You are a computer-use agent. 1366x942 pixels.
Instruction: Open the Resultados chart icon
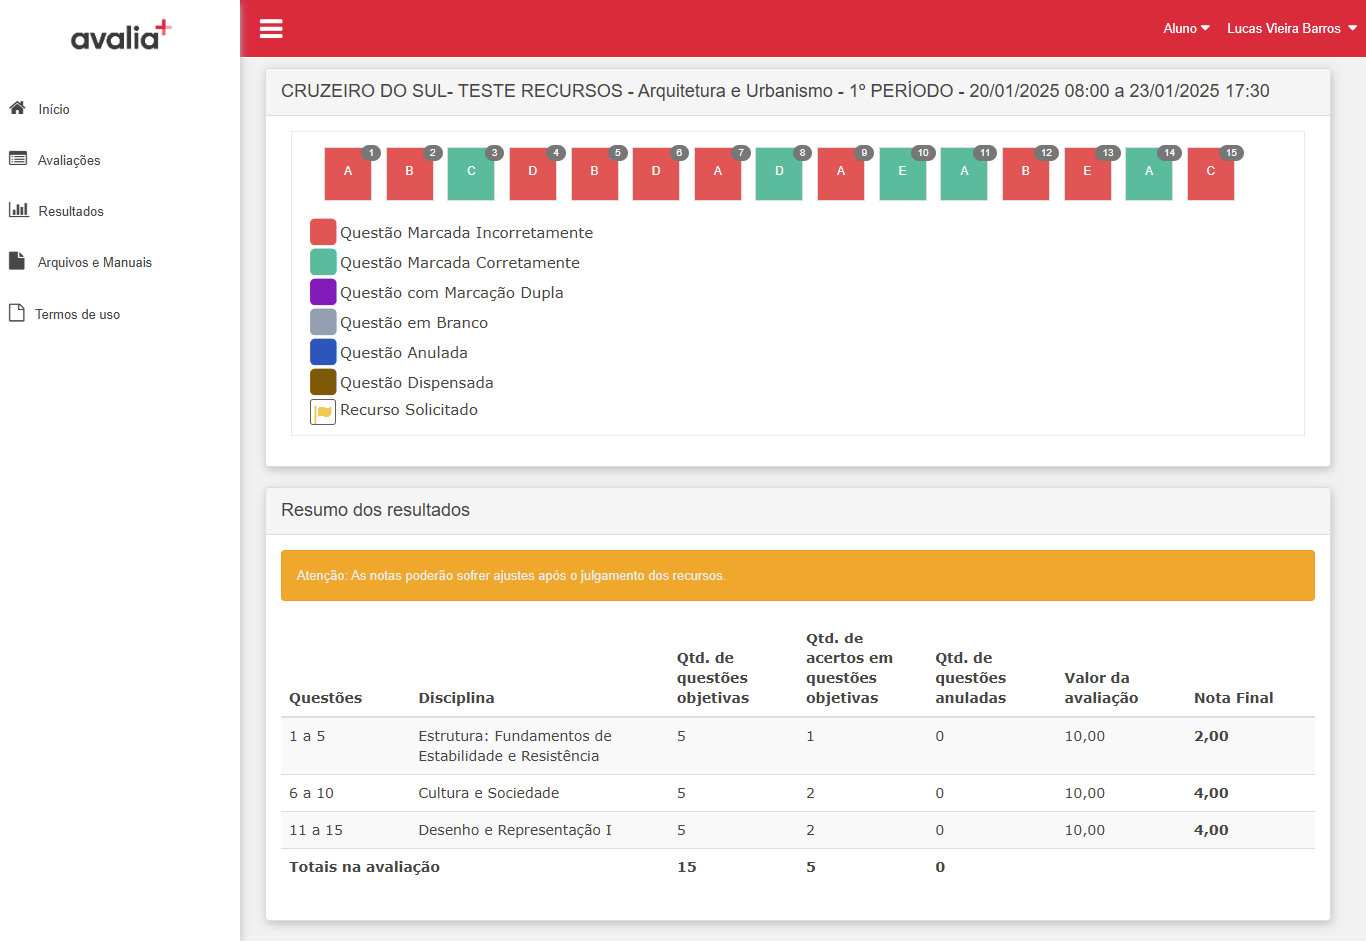point(18,210)
